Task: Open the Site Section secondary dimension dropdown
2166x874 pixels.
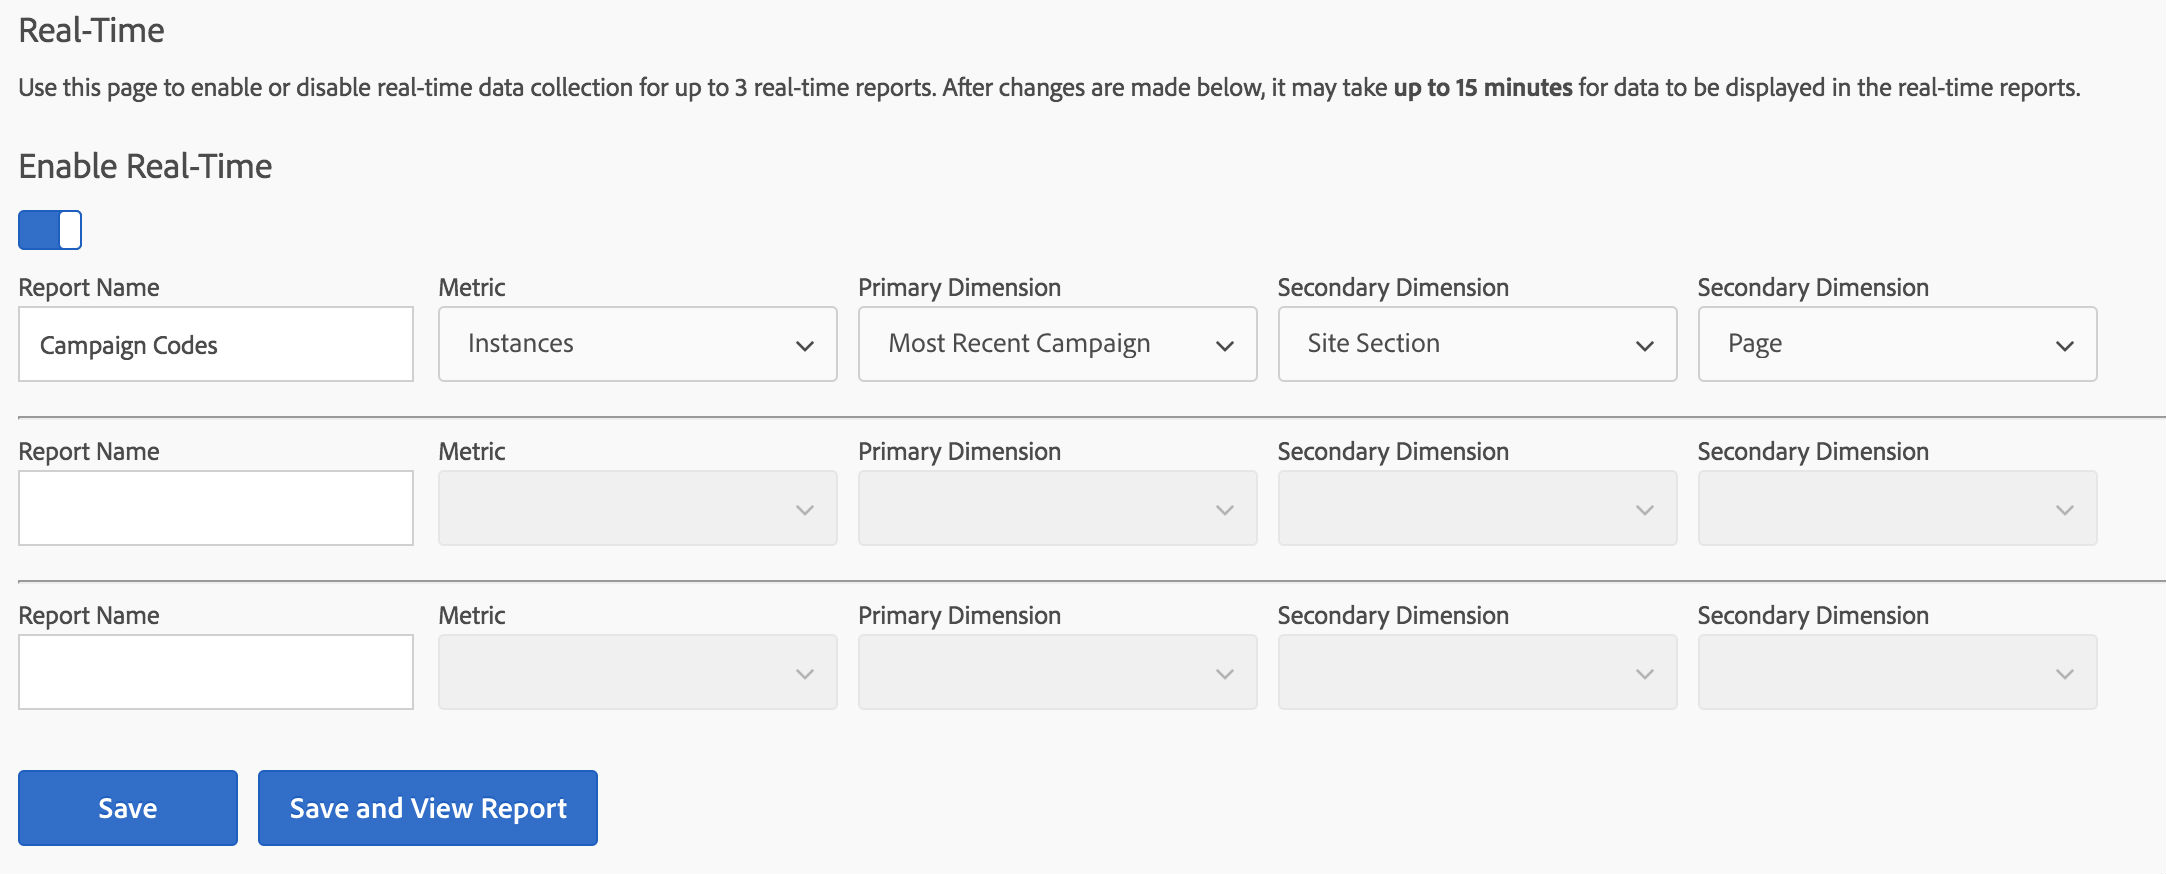Action: pos(1478,344)
